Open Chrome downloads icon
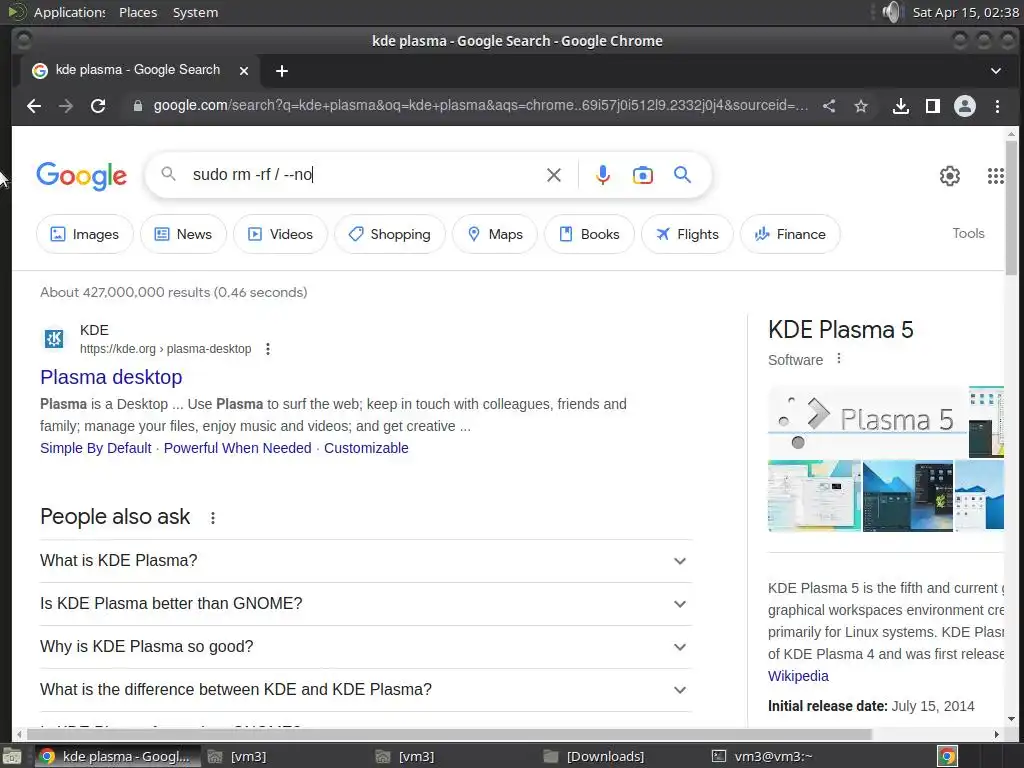The image size is (1024, 768). pos(901,106)
